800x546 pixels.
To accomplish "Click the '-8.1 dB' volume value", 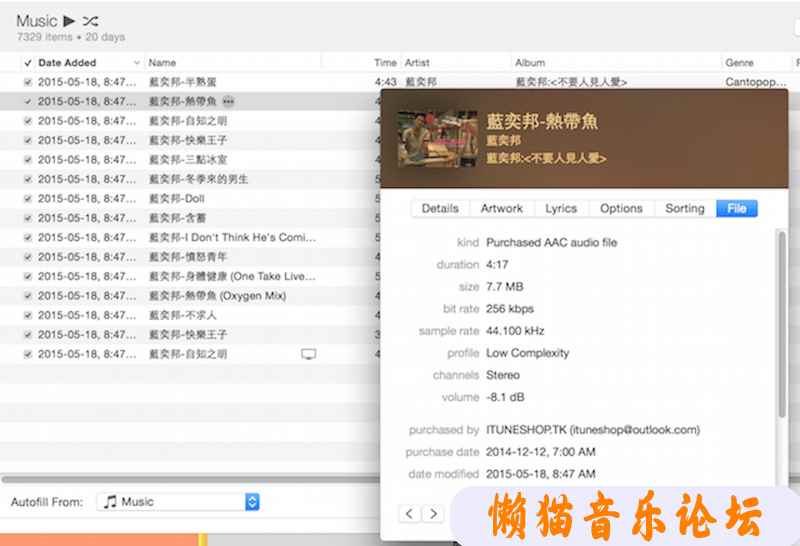I will [x=505, y=397].
